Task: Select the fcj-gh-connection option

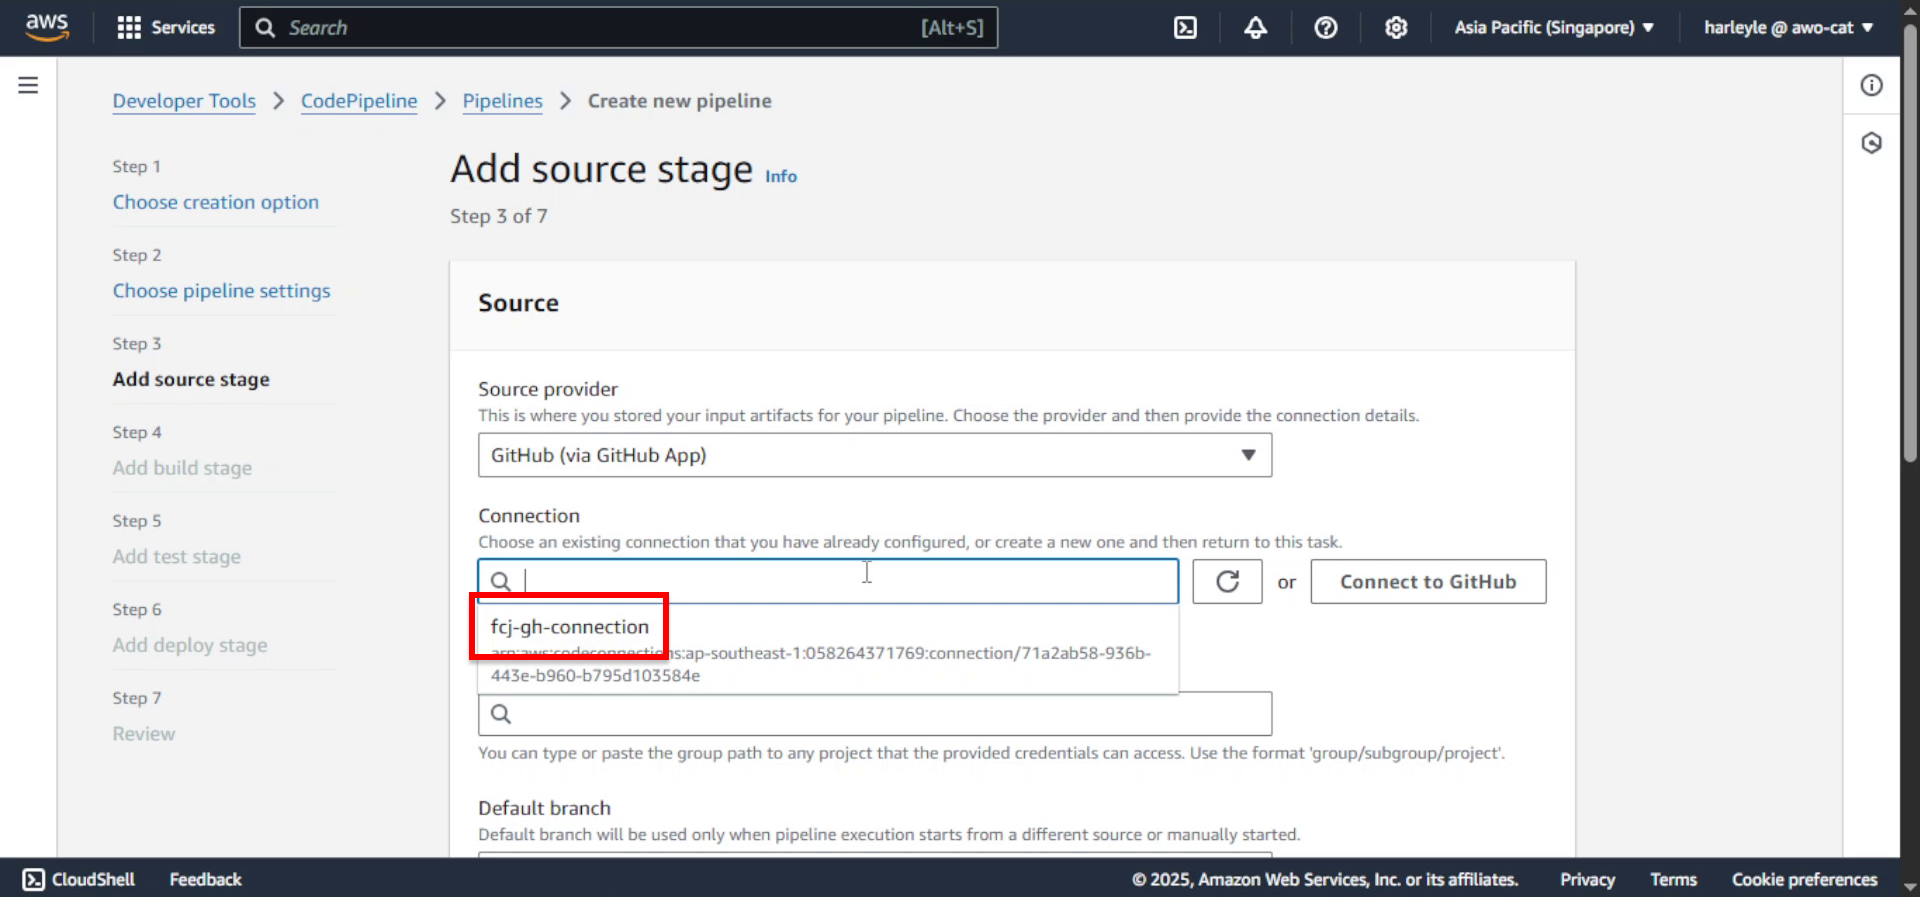Action: point(828,649)
